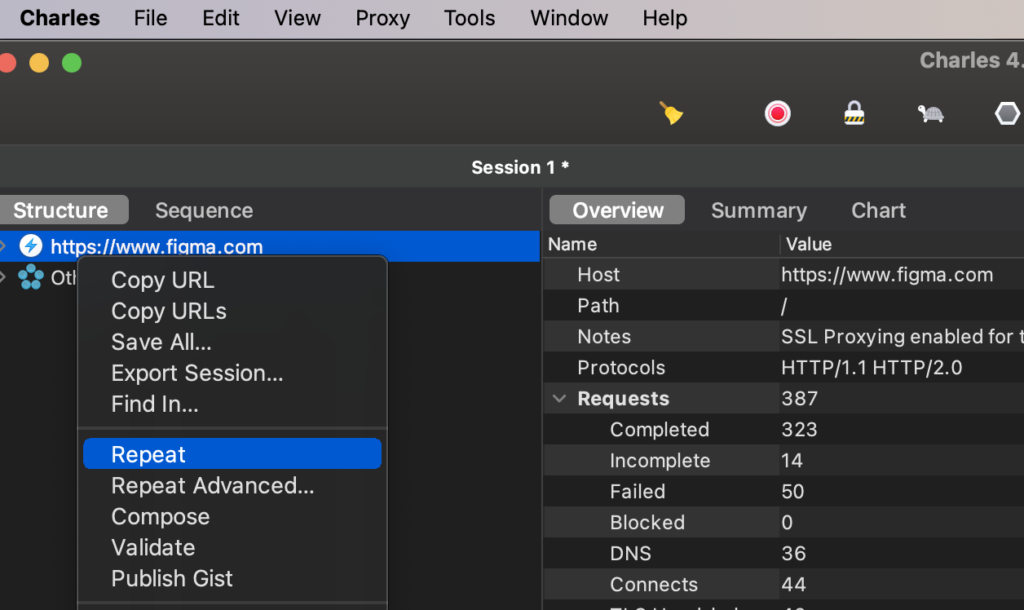Screen dimensions: 1024x610
Task: Open the Summary tab
Action: click(758, 210)
